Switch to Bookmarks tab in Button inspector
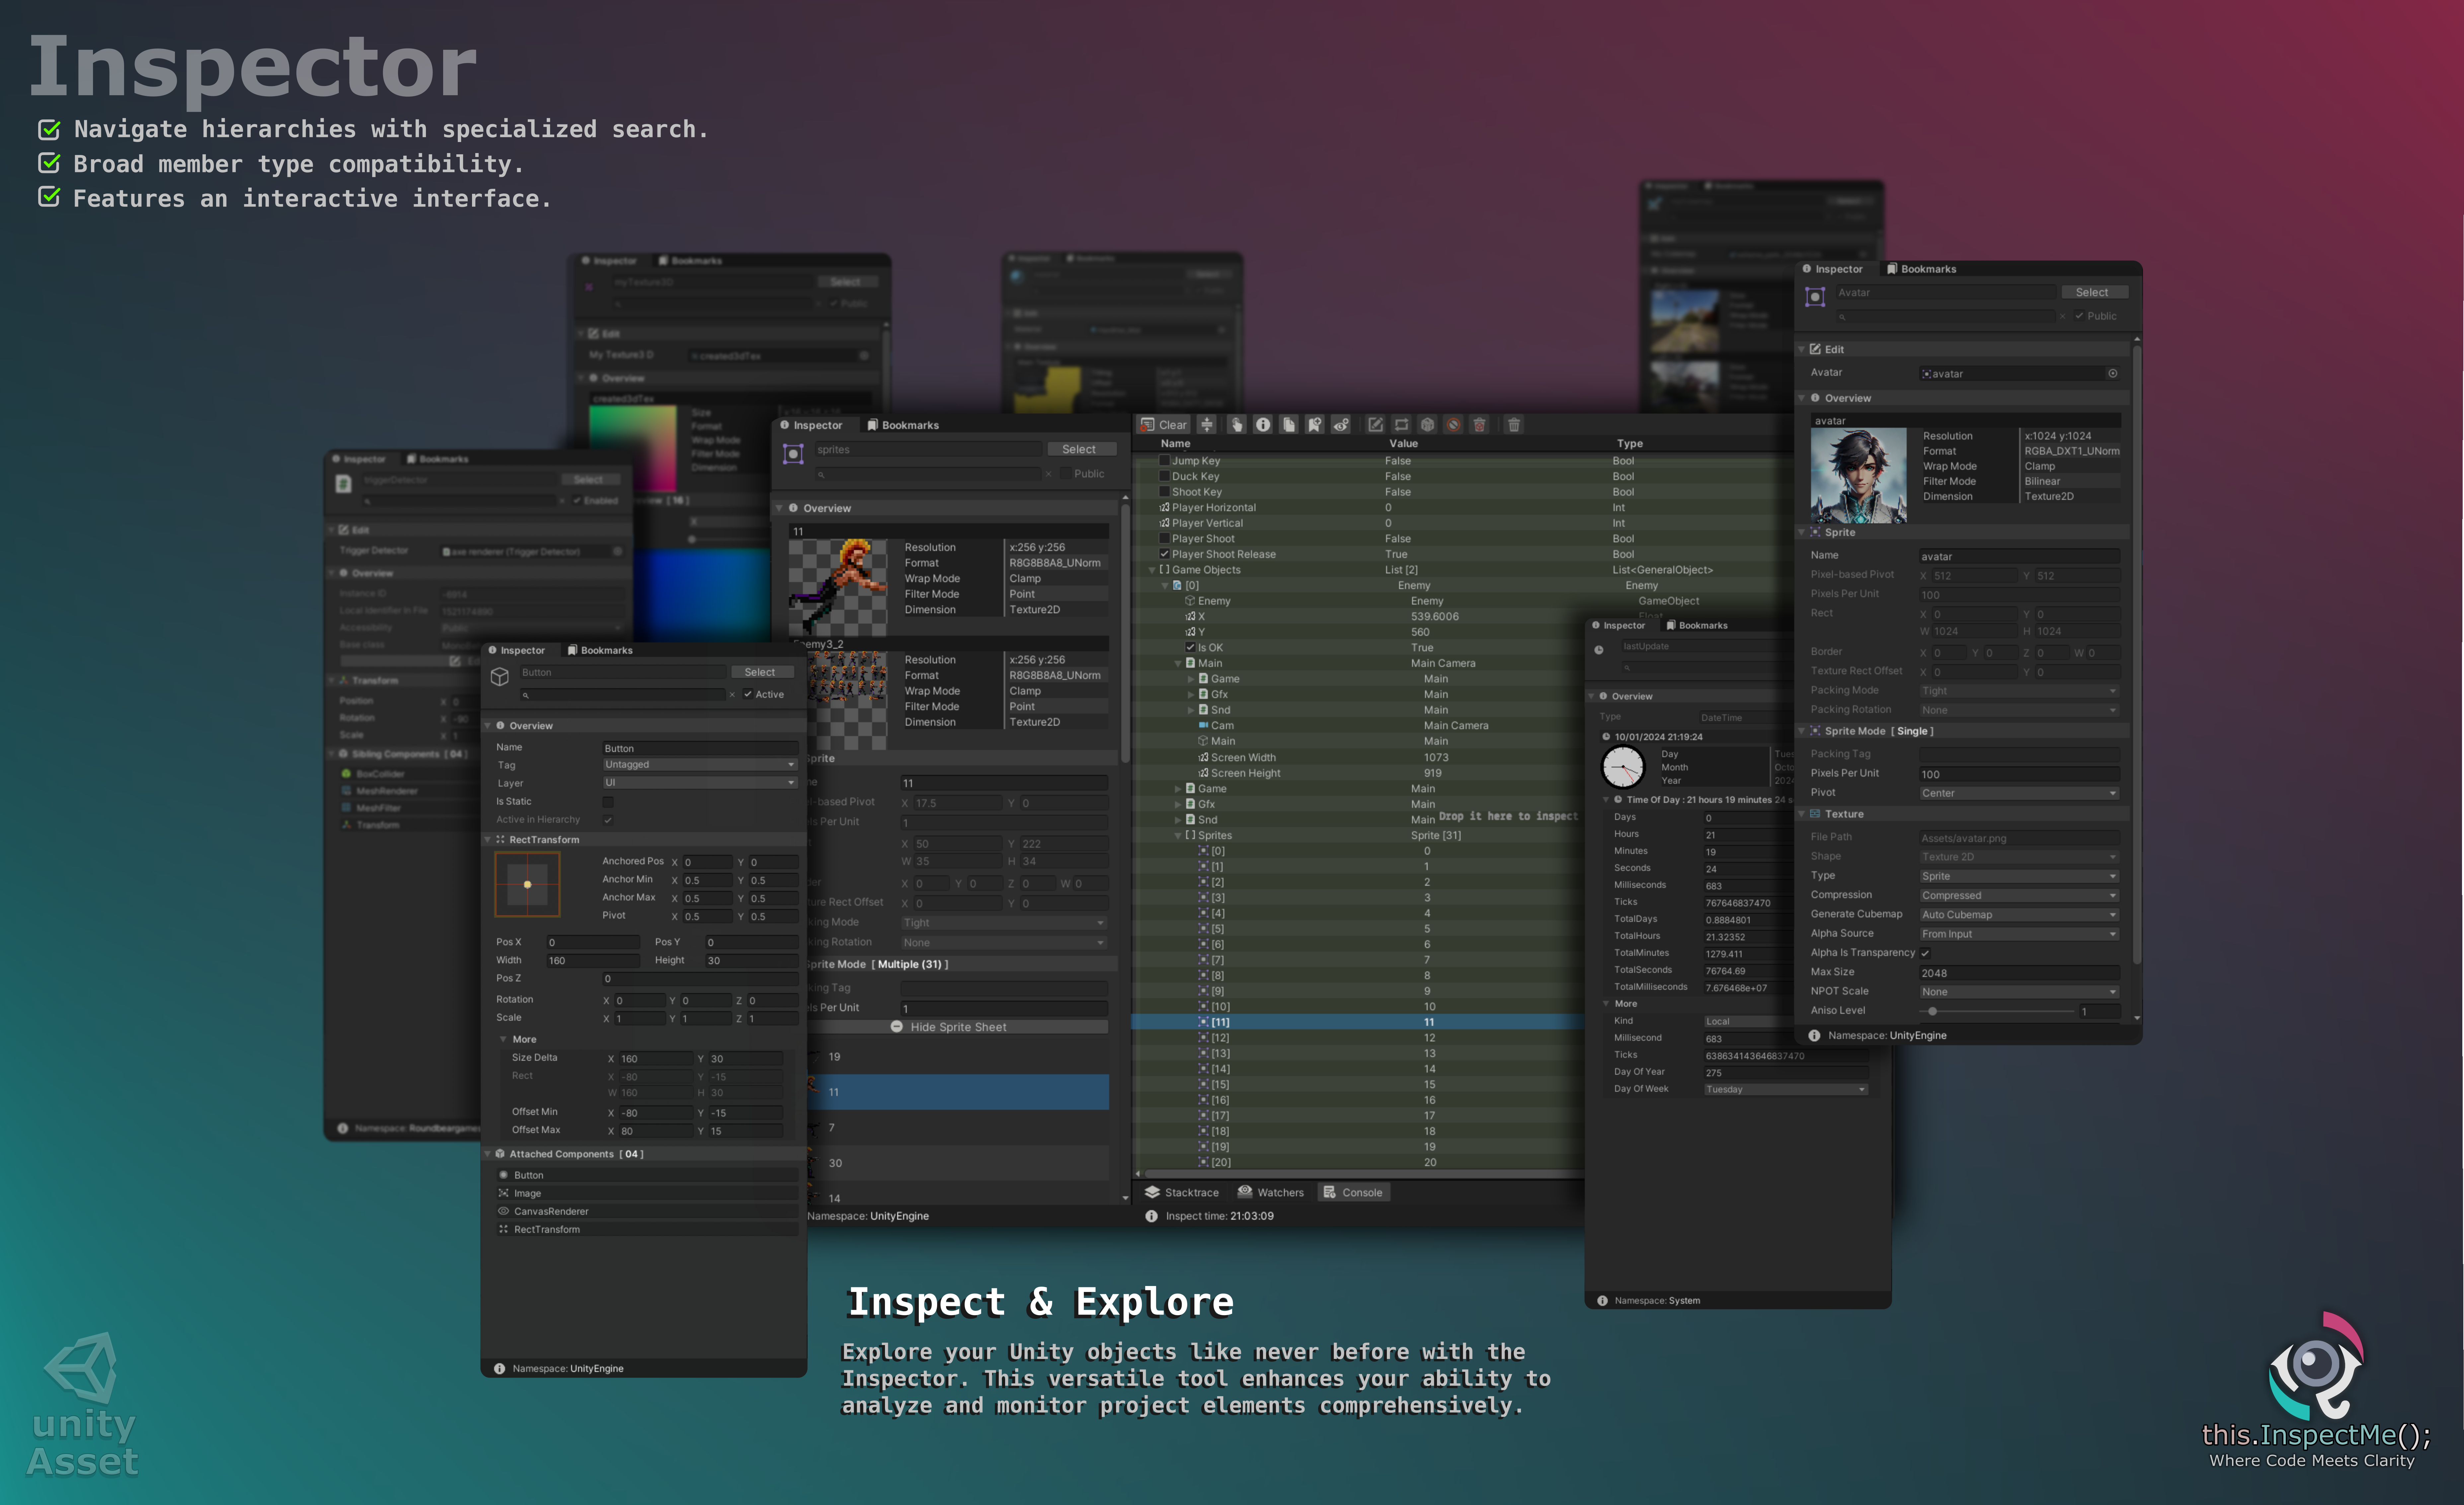This screenshot has height=1505, width=2464. (x=600, y=650)
